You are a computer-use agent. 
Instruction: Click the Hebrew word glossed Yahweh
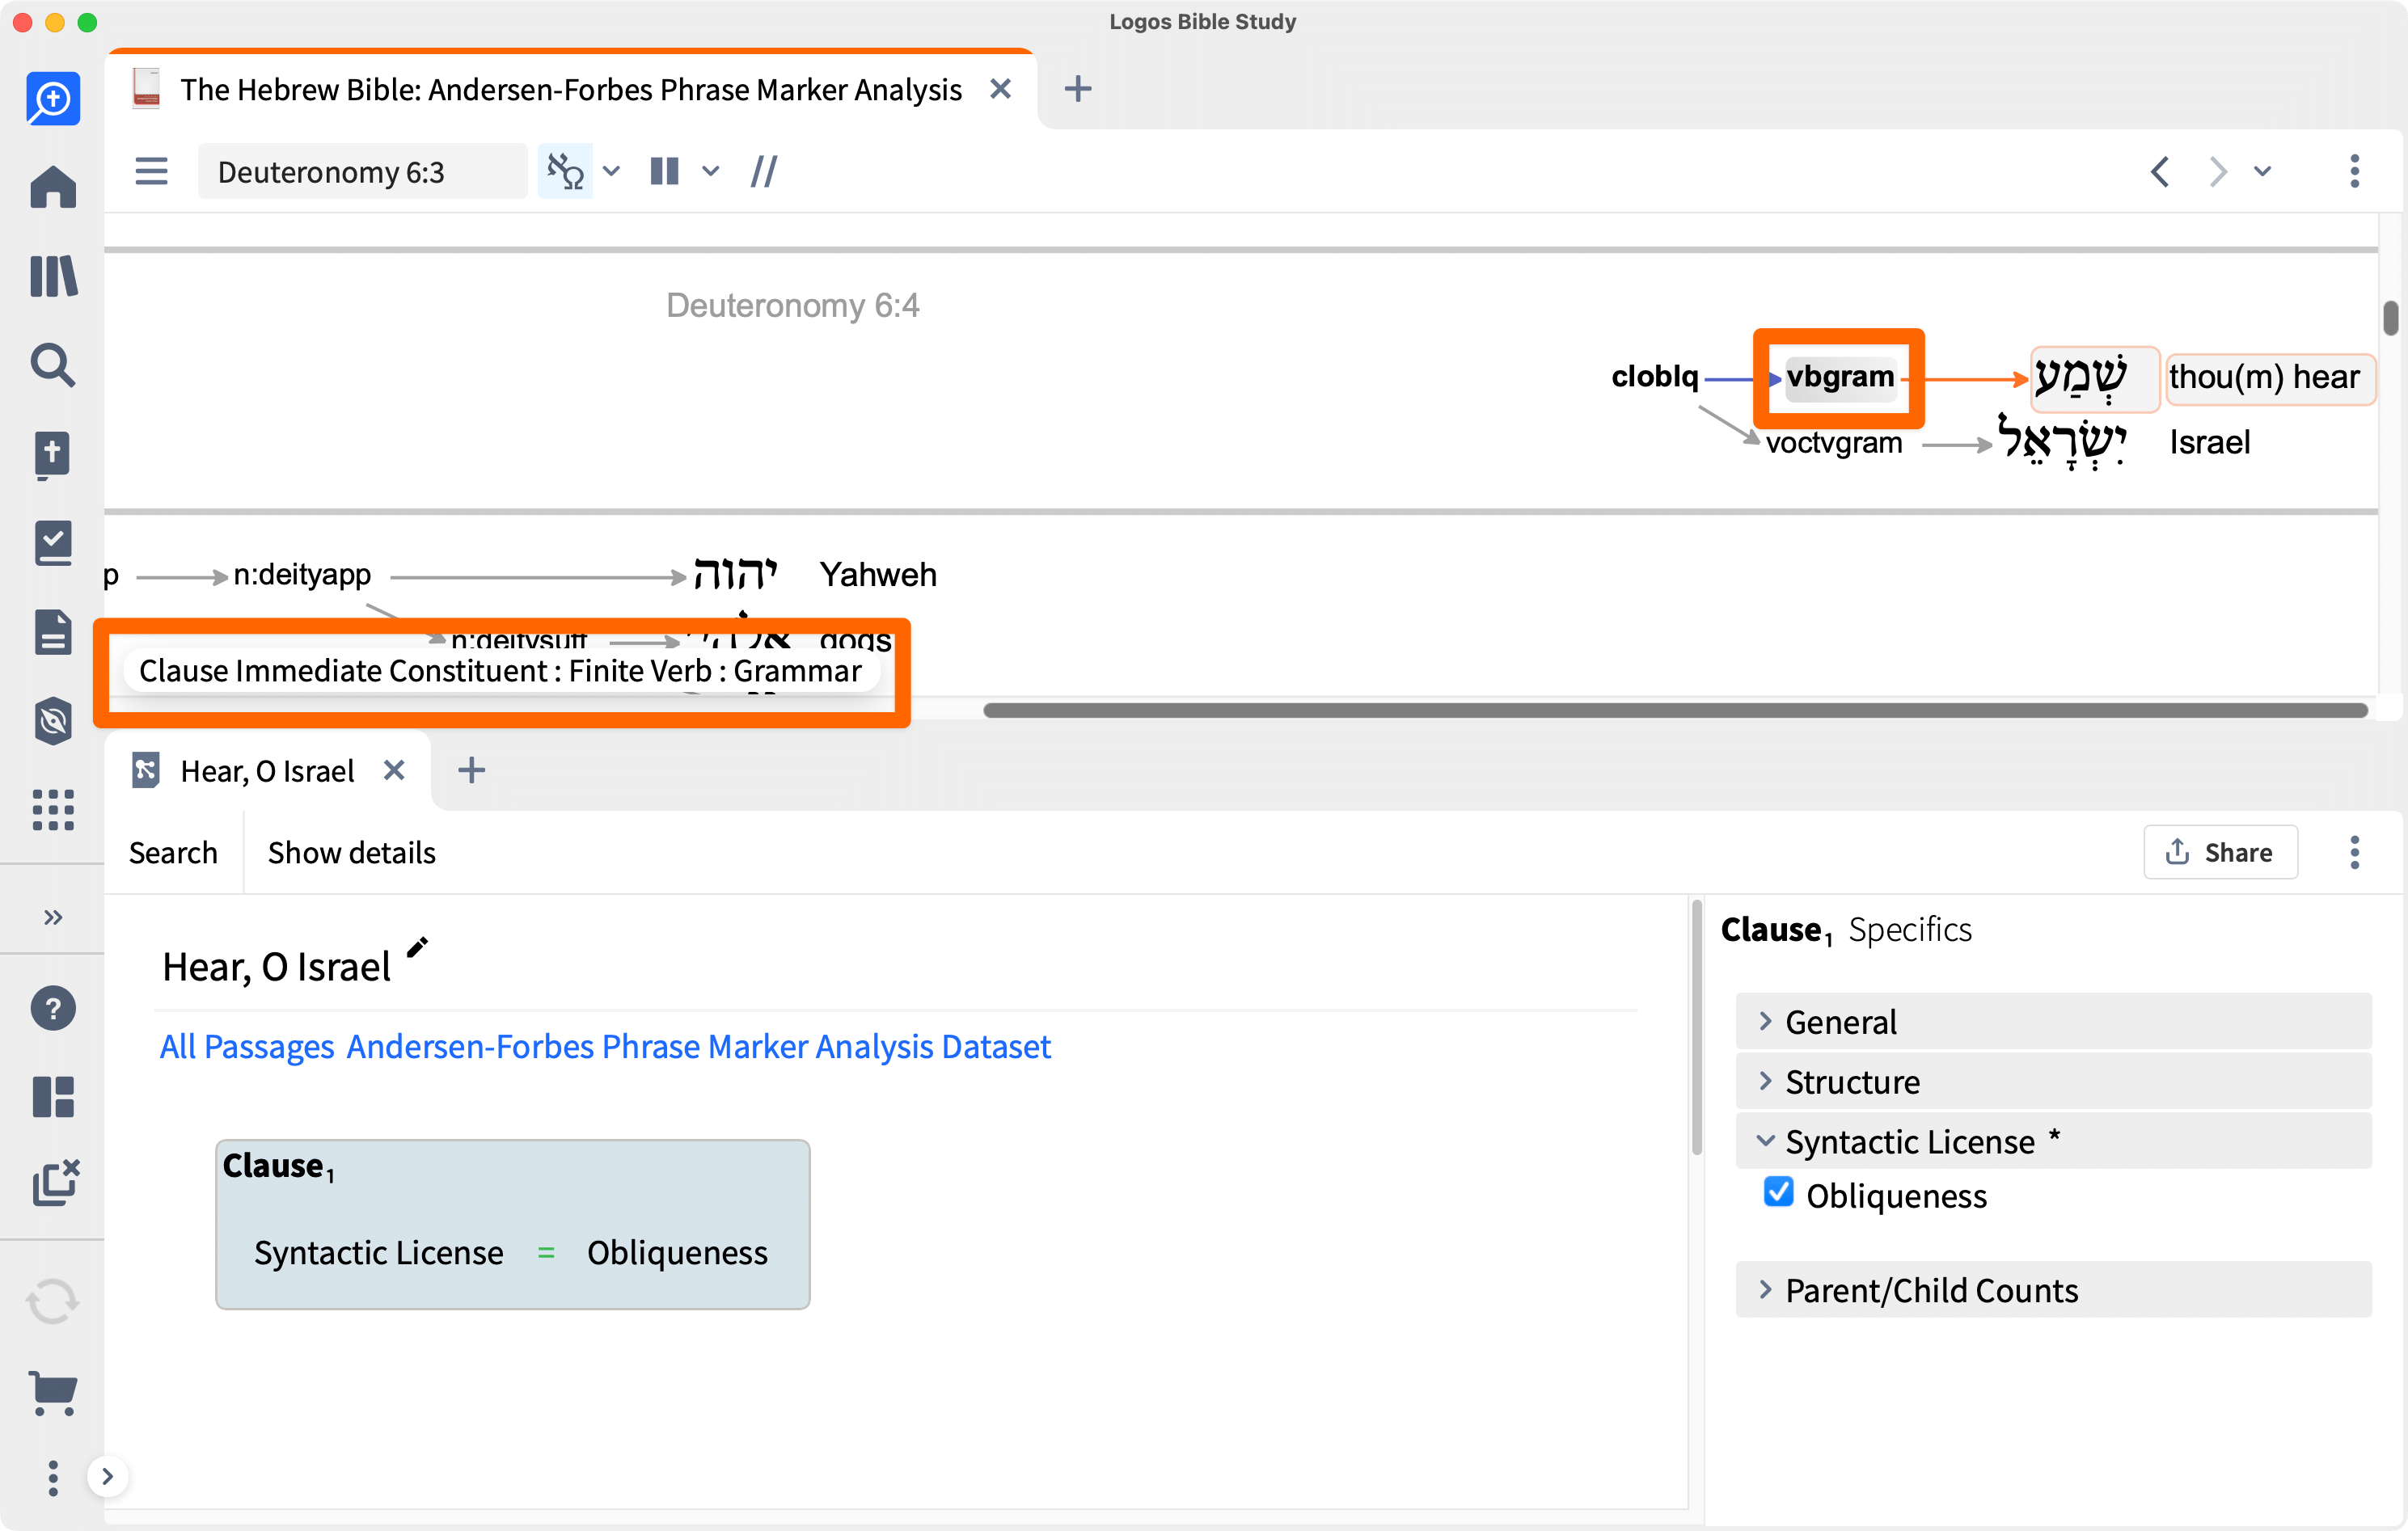tap(736, 575)
